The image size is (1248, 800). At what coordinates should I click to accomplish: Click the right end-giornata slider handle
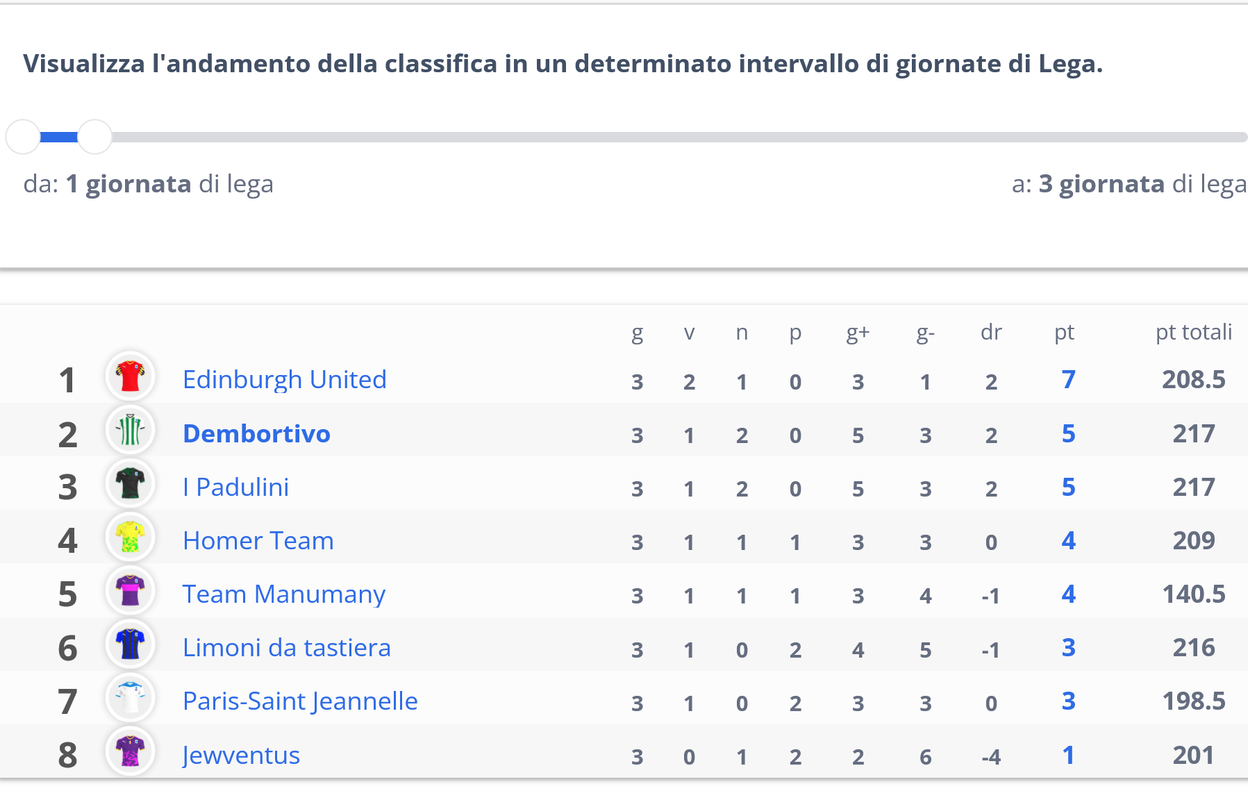coord(94,136)
